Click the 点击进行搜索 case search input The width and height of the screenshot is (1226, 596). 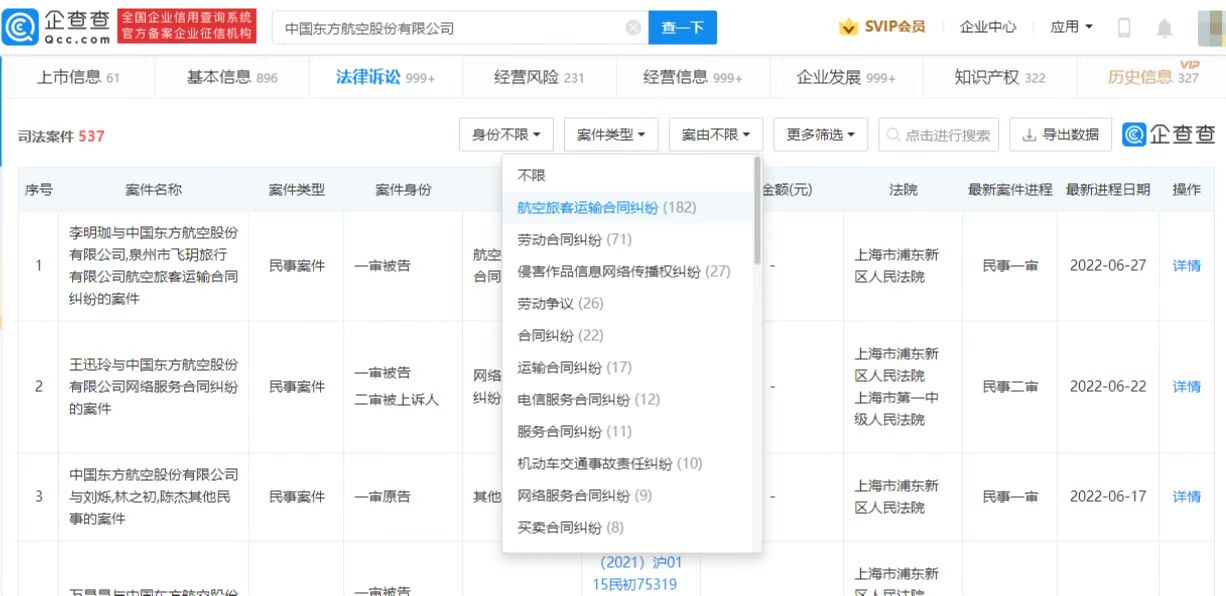939,135
